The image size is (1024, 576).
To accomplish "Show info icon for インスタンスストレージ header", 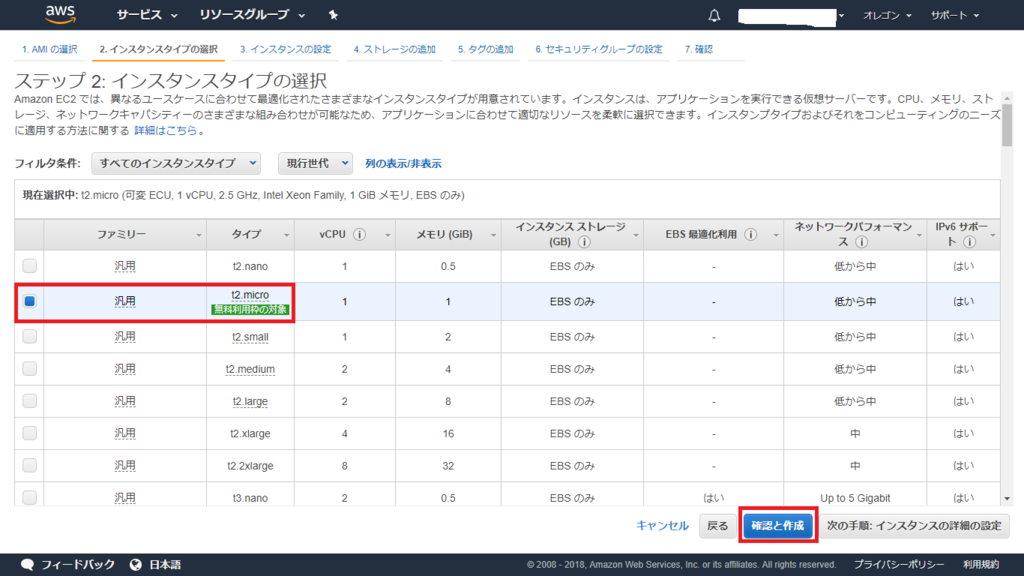I will [584, 242].
